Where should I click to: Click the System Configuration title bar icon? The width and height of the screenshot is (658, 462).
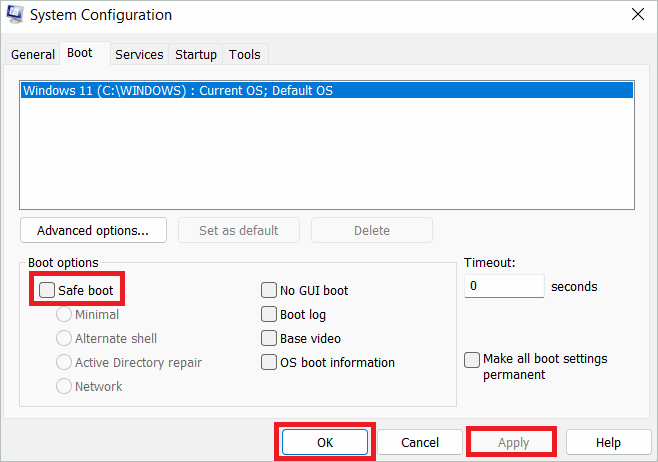coord(15,15)
